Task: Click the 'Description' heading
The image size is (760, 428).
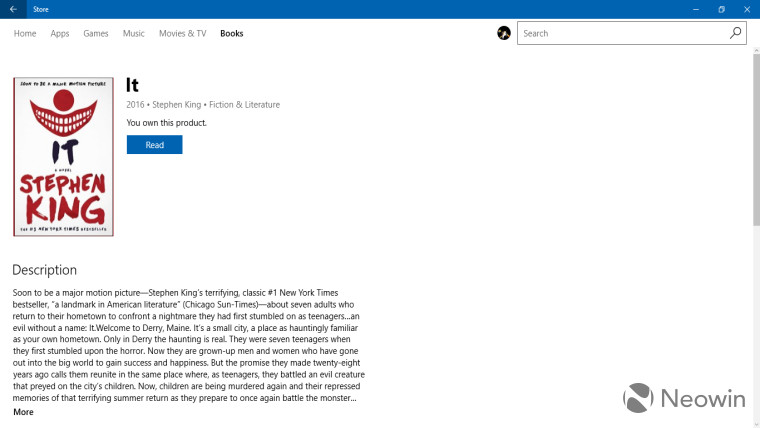Action: (x=45, y=270)
